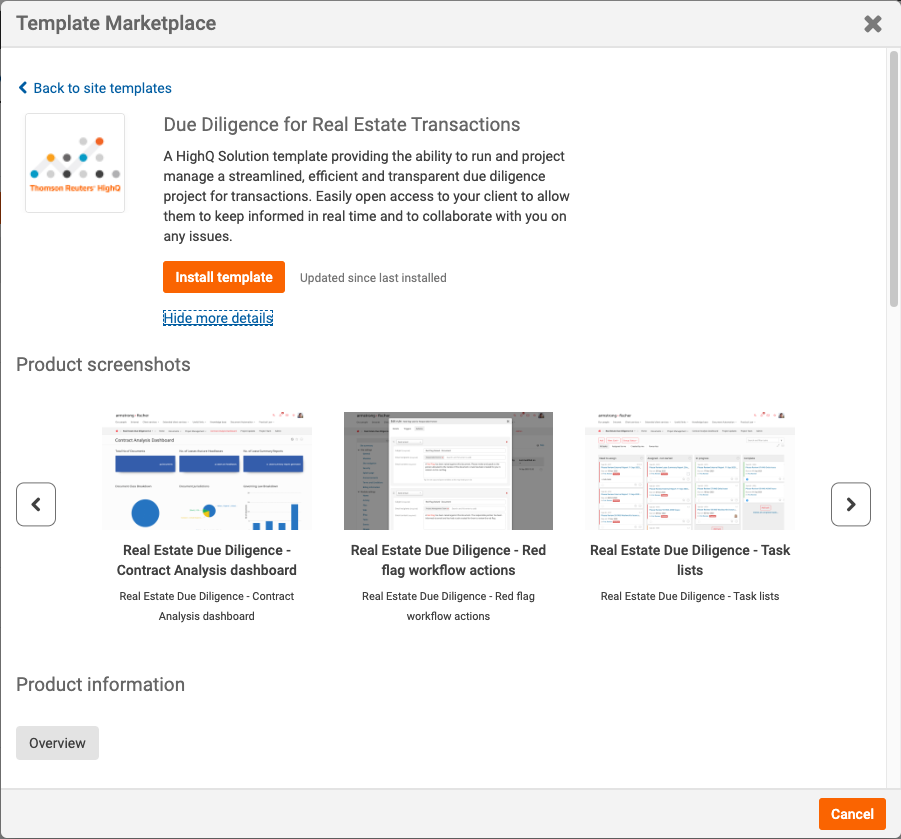Click the Due Diligence for Real Estate heading
The width and height of the screenshot is (901, 839).
pos(342,125)
